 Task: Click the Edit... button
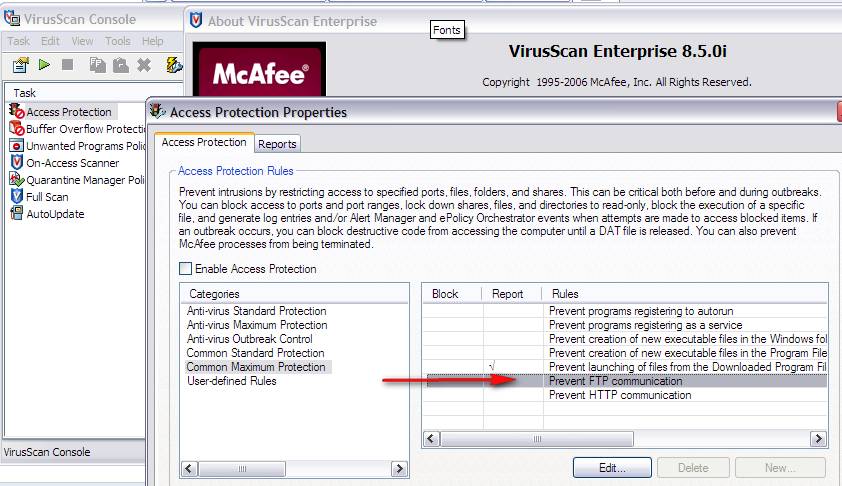click(610, 467)
